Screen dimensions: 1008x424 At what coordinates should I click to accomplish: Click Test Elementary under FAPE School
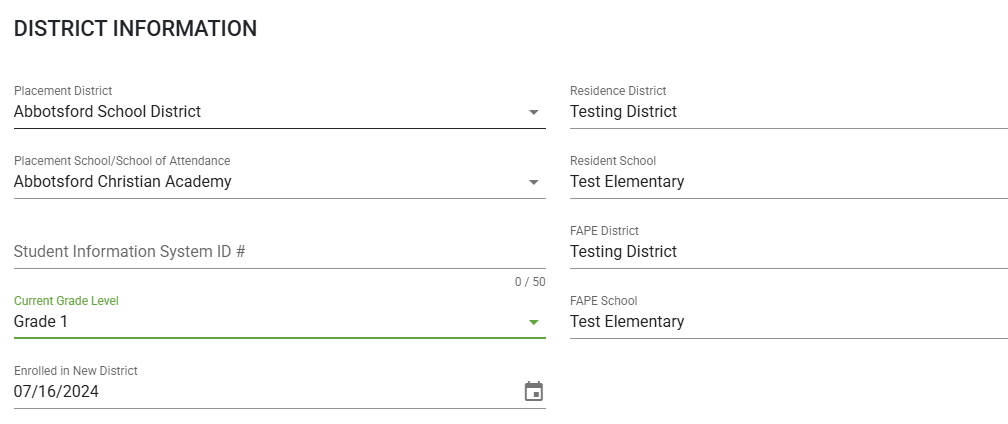[x=627, y=322]
